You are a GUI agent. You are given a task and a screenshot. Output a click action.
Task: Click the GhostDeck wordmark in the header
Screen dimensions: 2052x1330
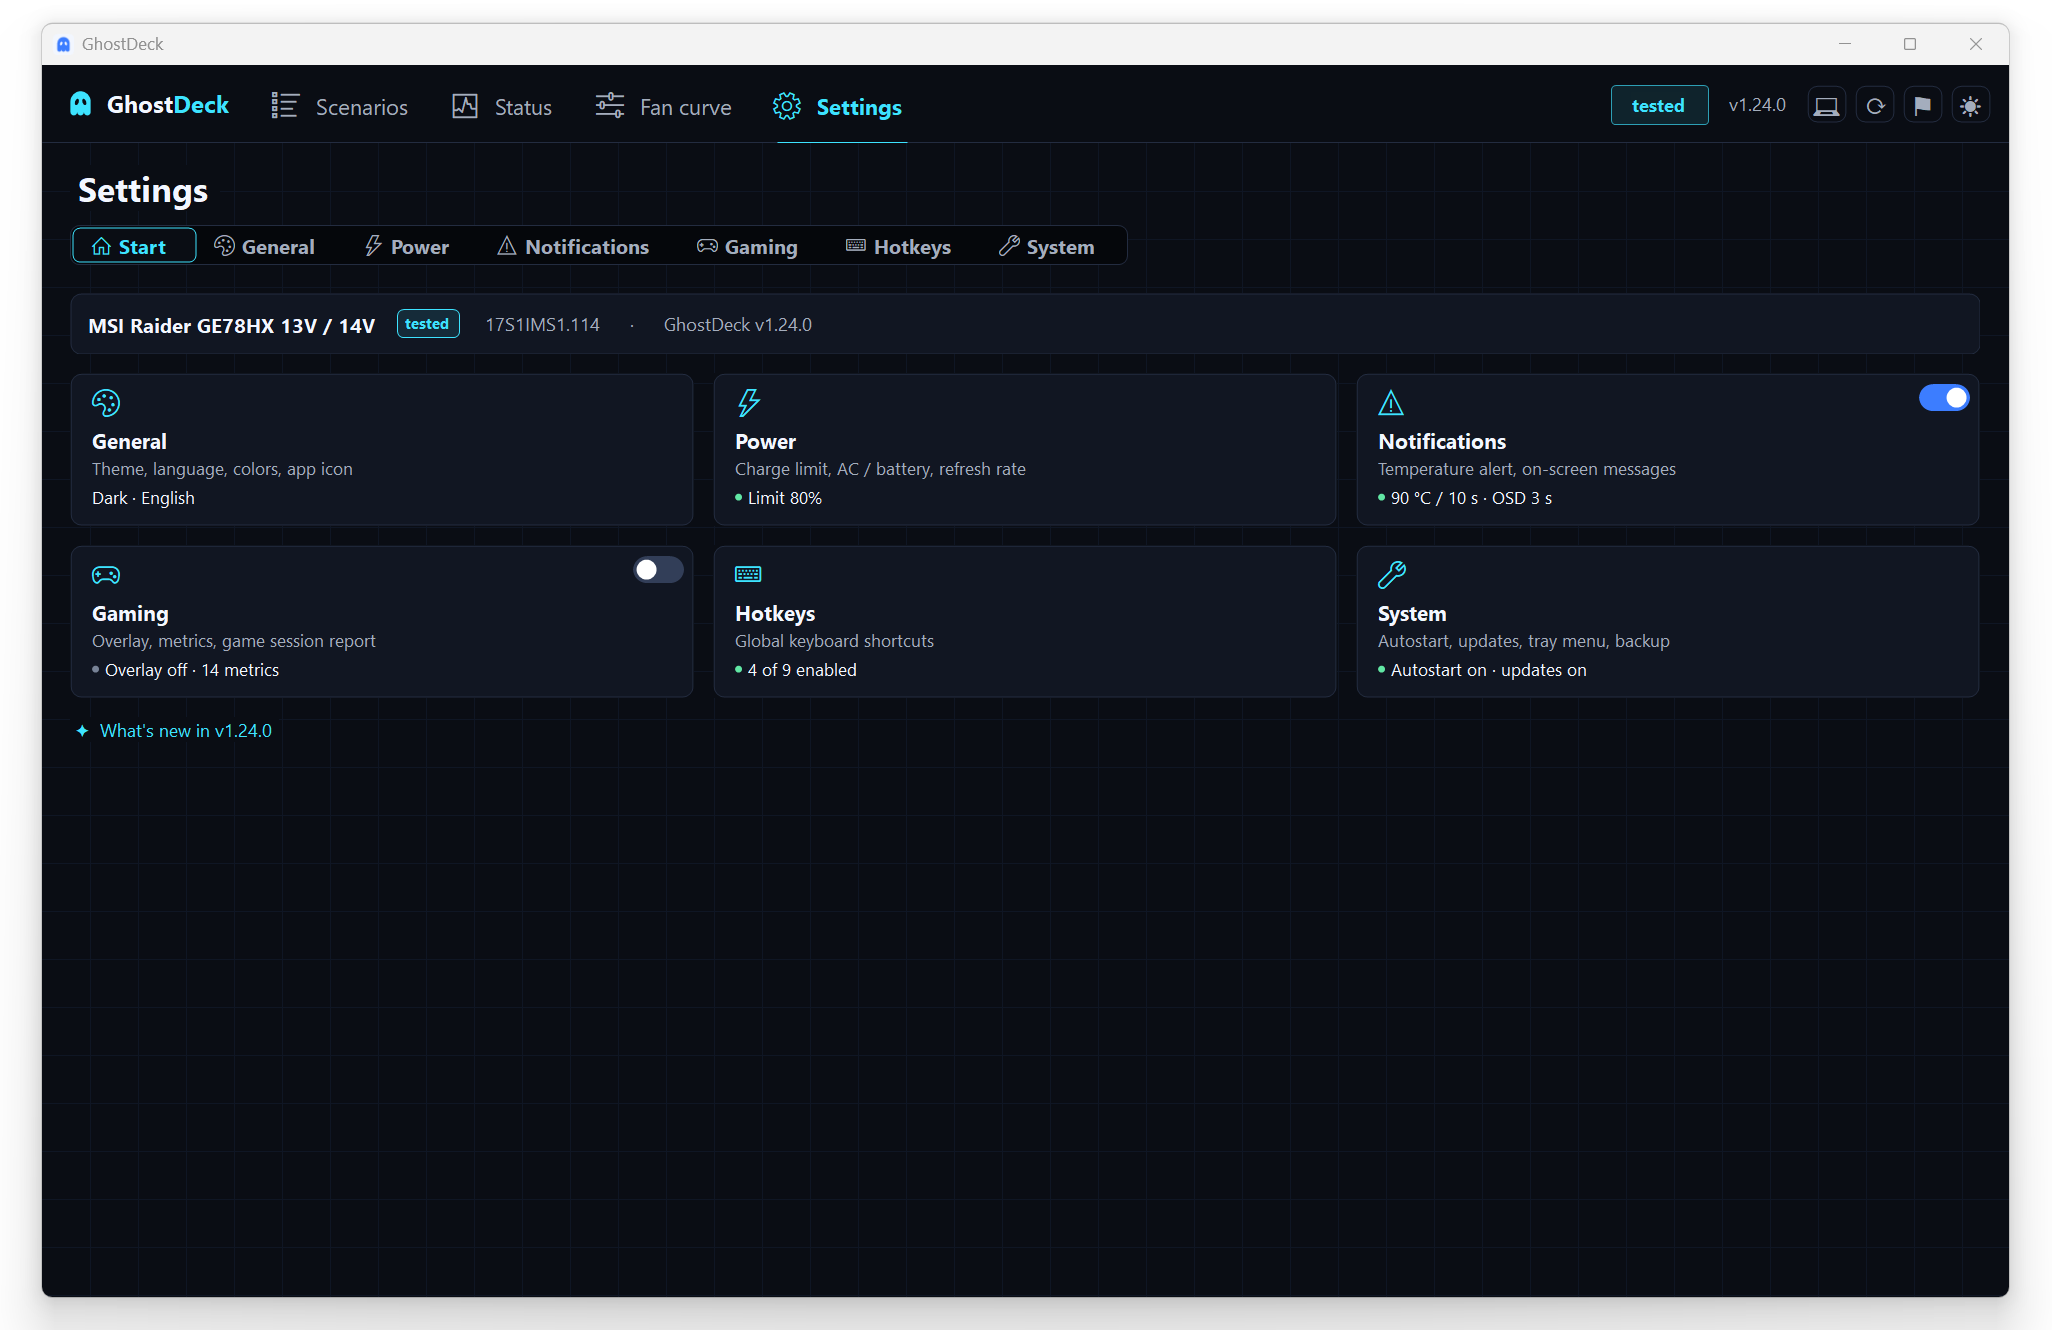[x=168, y=105]
